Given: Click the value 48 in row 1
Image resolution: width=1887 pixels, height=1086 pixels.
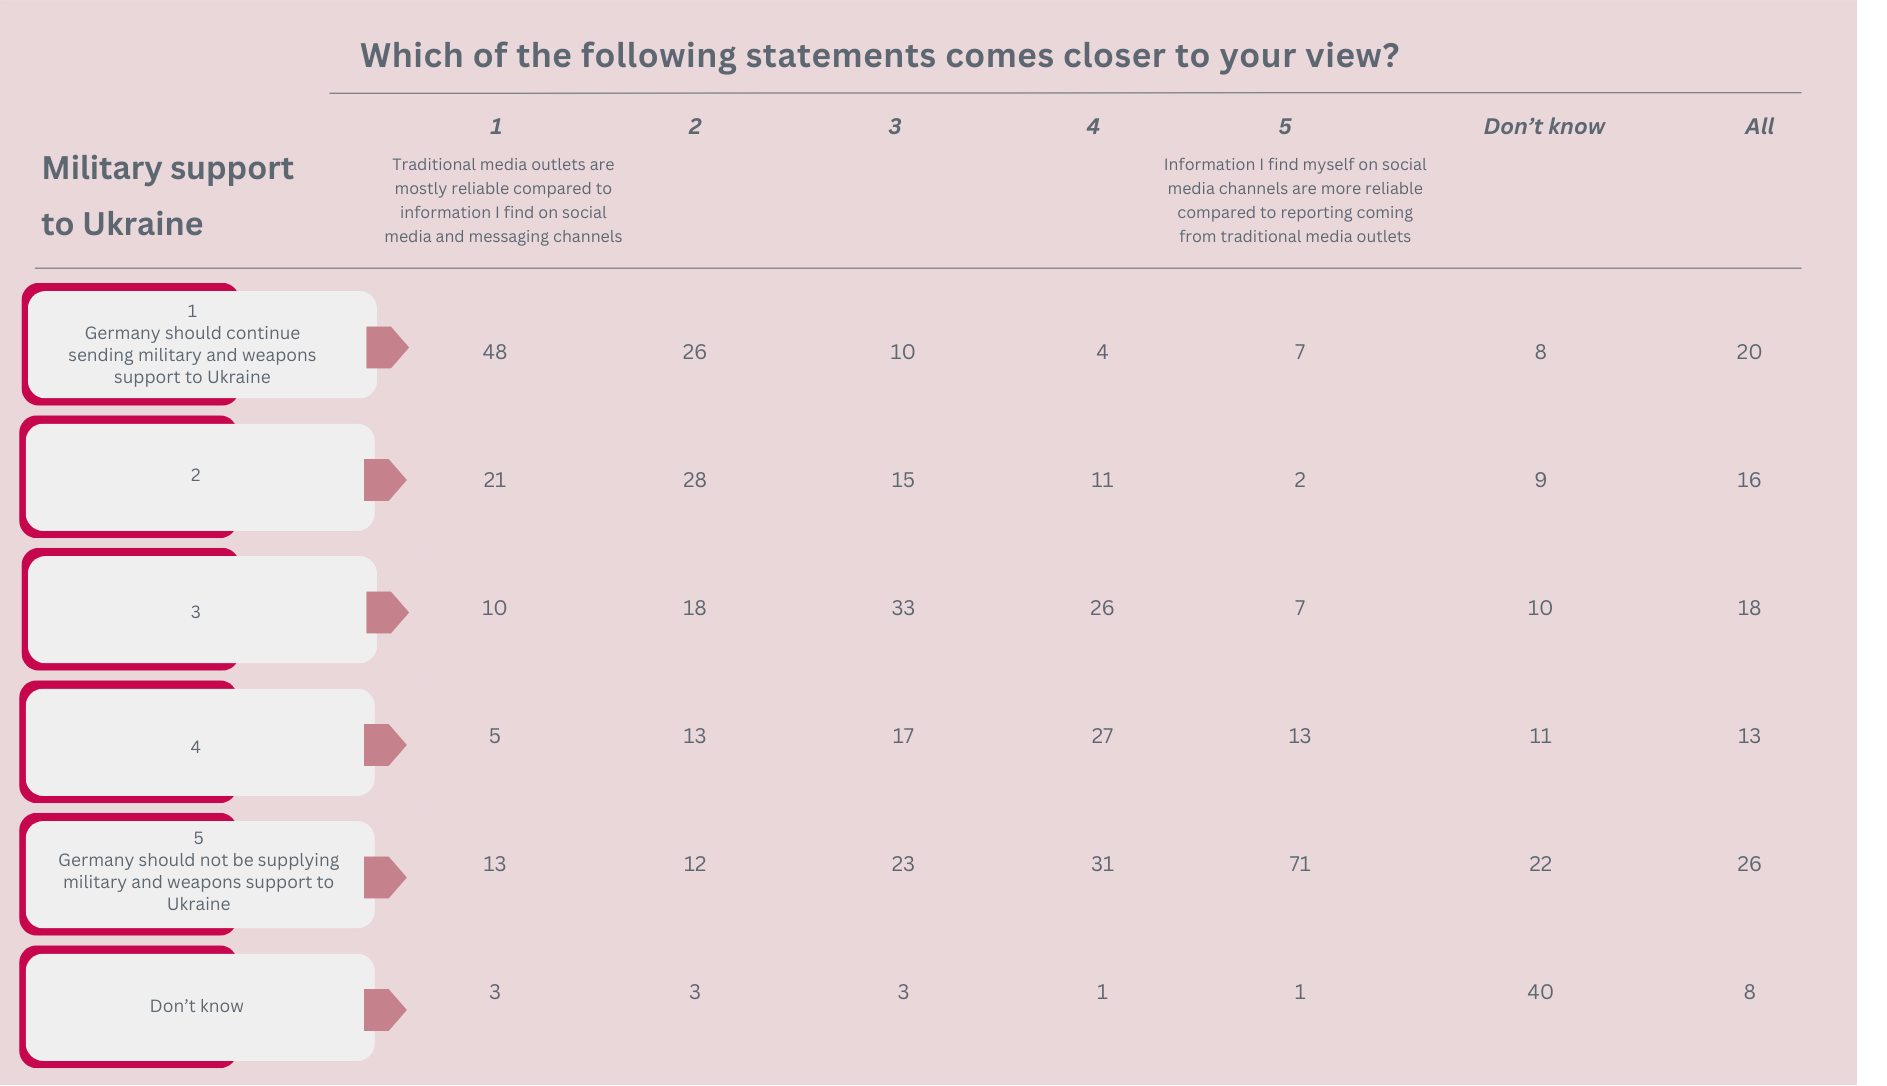Looking at the screenshot, I should pyautogui.click(x=494, y=352).
